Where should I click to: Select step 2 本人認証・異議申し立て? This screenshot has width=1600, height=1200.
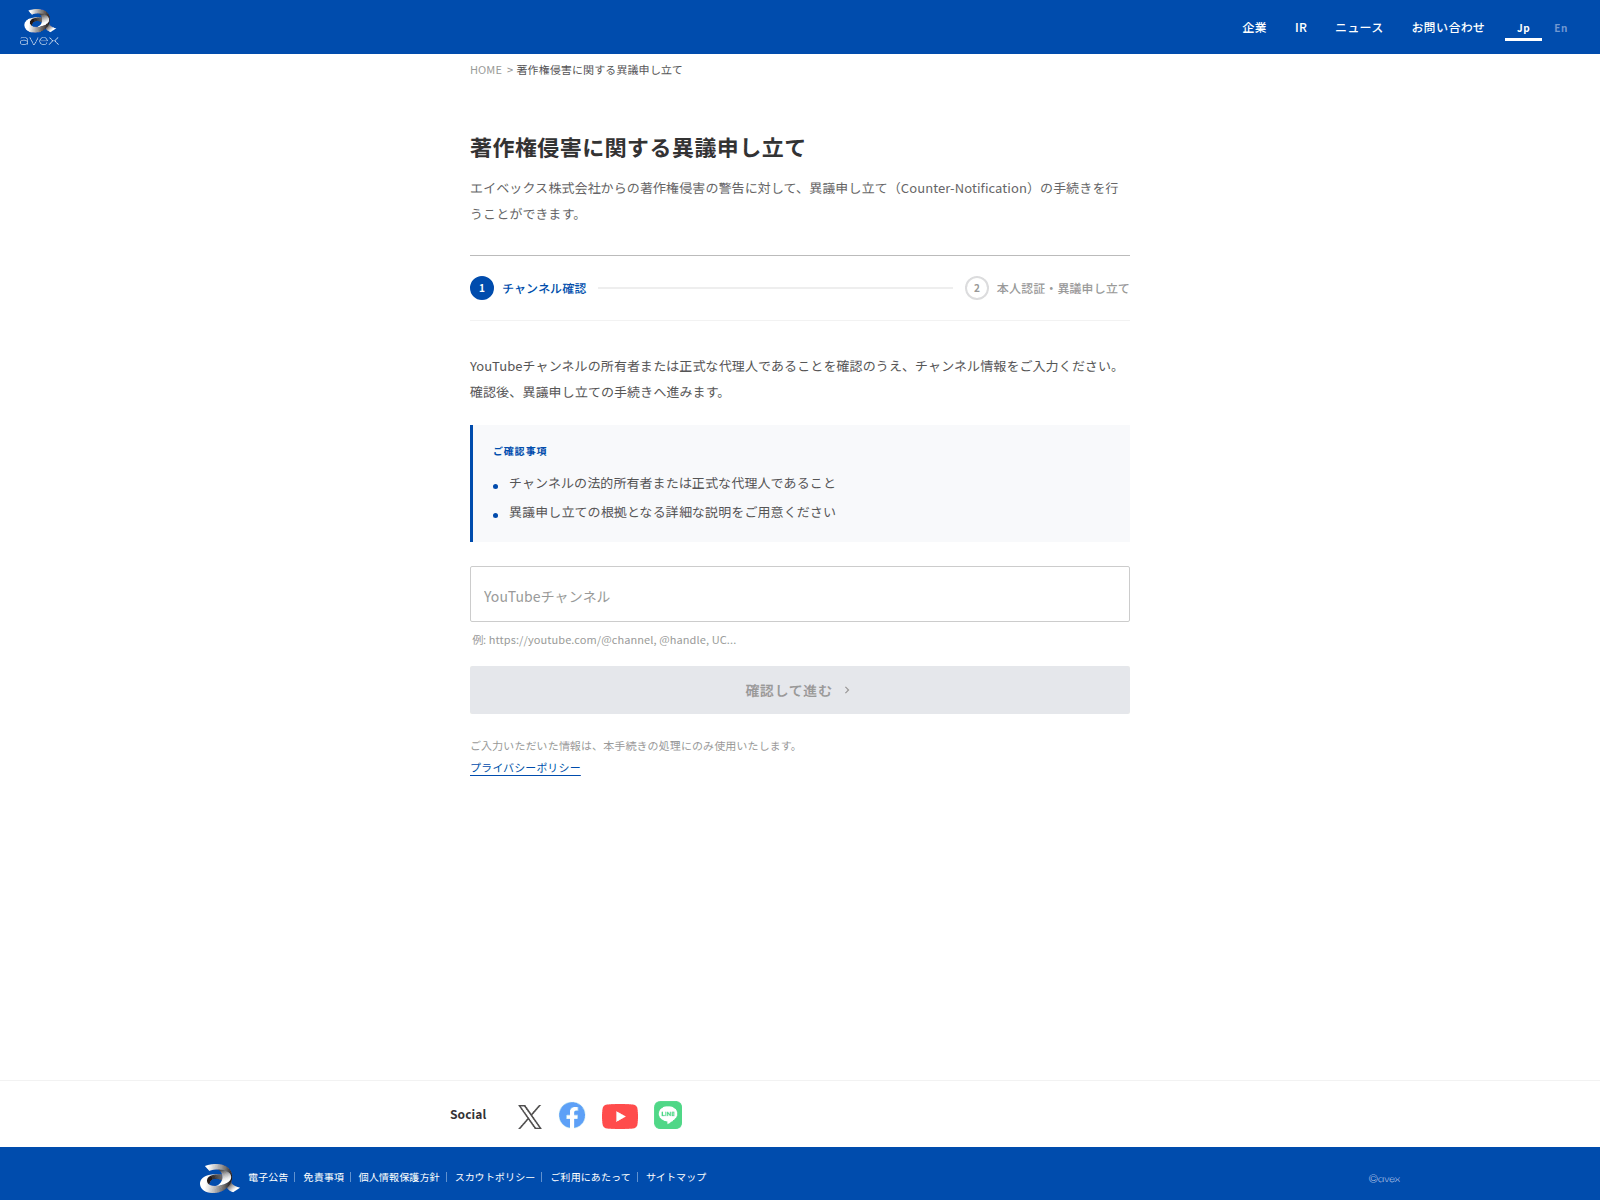(1047, 288)
